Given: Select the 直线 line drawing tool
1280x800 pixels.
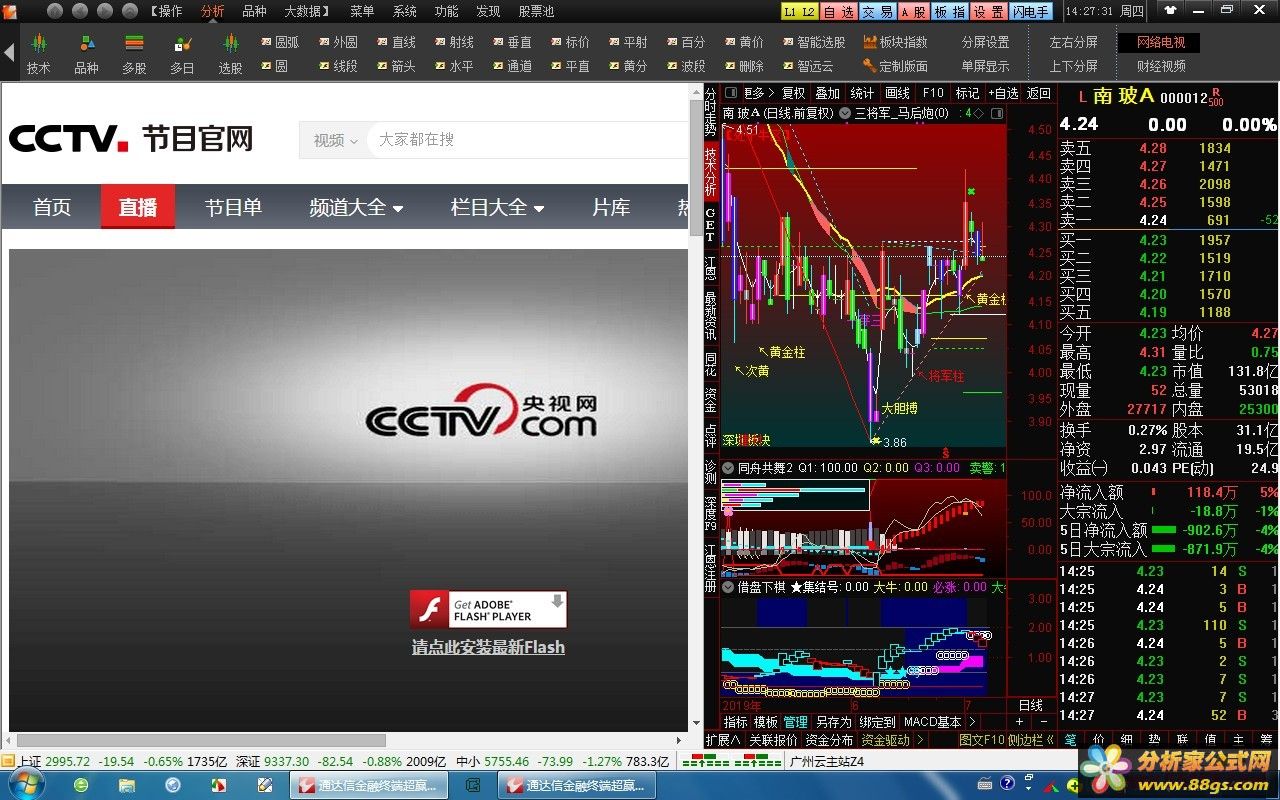Looking at the screenshot, I should click(396, 42).
